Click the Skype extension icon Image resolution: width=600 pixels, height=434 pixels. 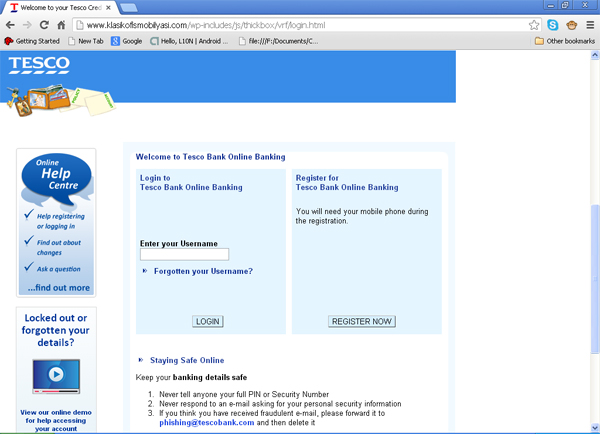[x=552, y=24]
